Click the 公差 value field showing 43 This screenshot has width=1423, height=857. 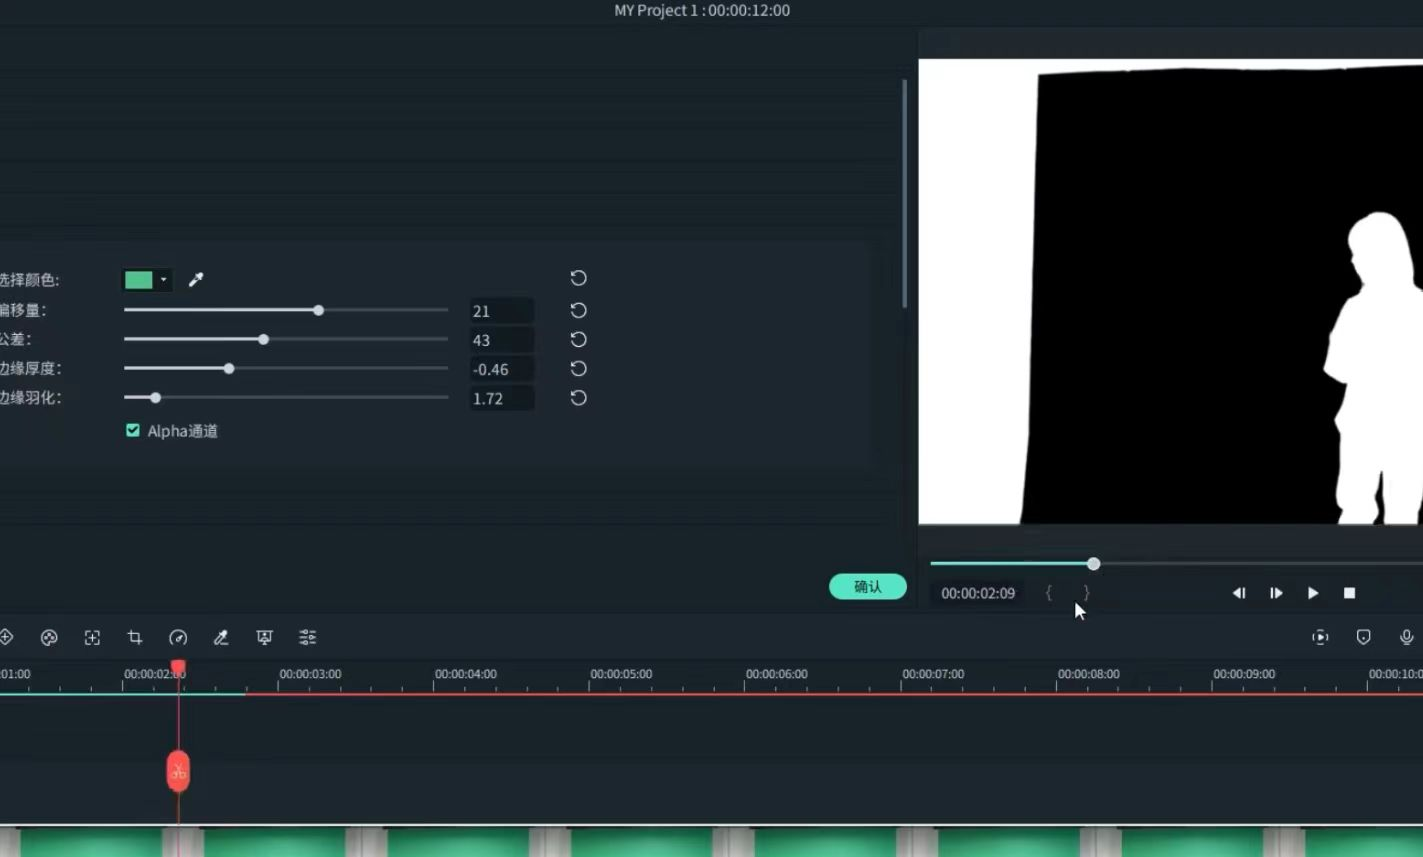[x=502, y=340]
